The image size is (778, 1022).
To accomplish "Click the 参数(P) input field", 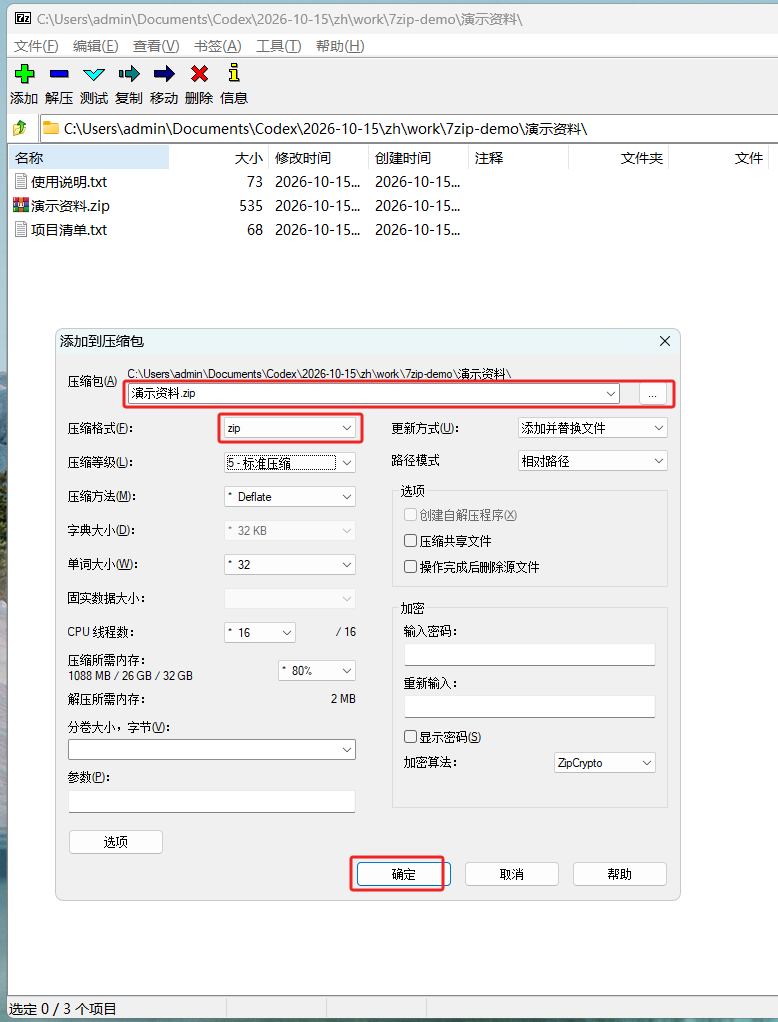I will pyautogui.click(x=212, y=801).
